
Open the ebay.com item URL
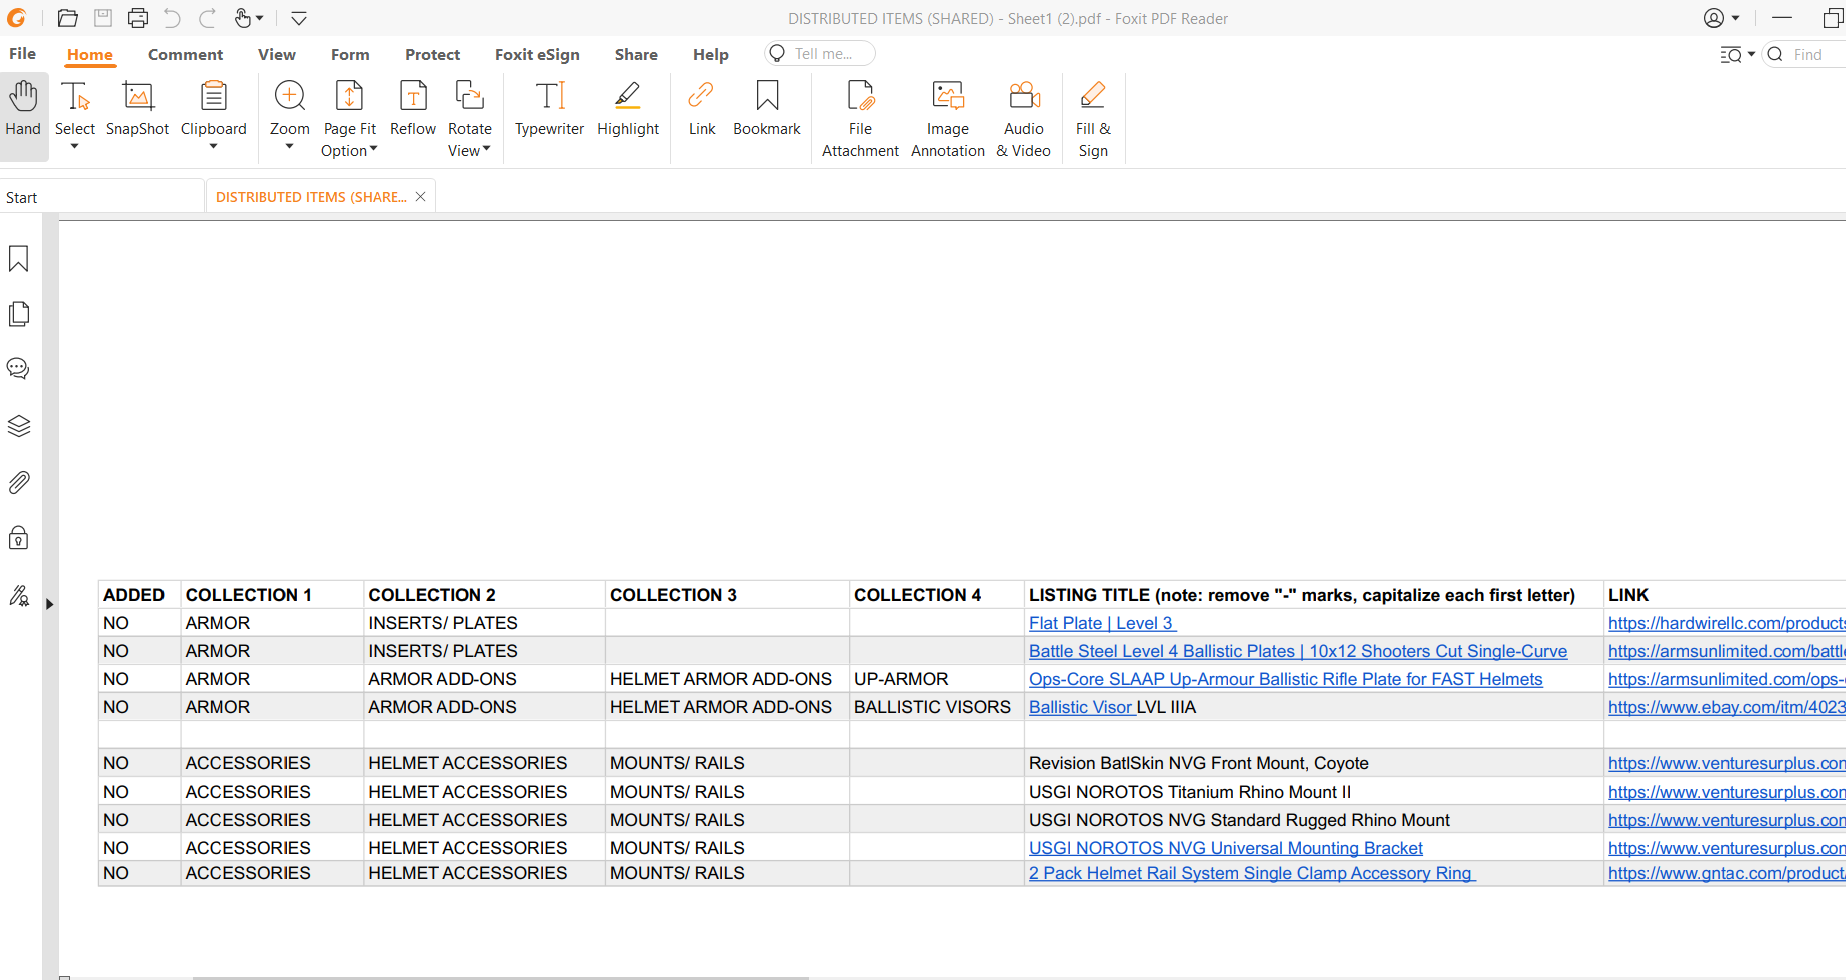click(1726, 707)
